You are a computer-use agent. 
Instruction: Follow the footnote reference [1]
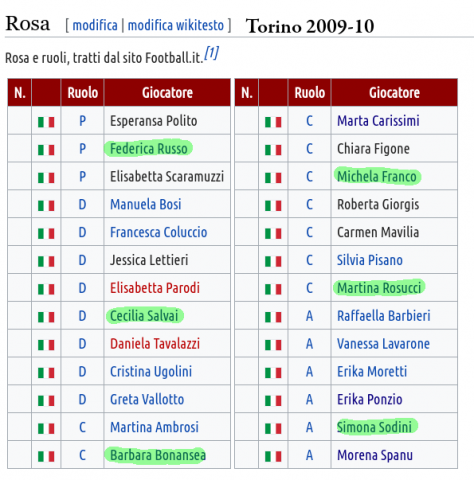pos(211,53)
